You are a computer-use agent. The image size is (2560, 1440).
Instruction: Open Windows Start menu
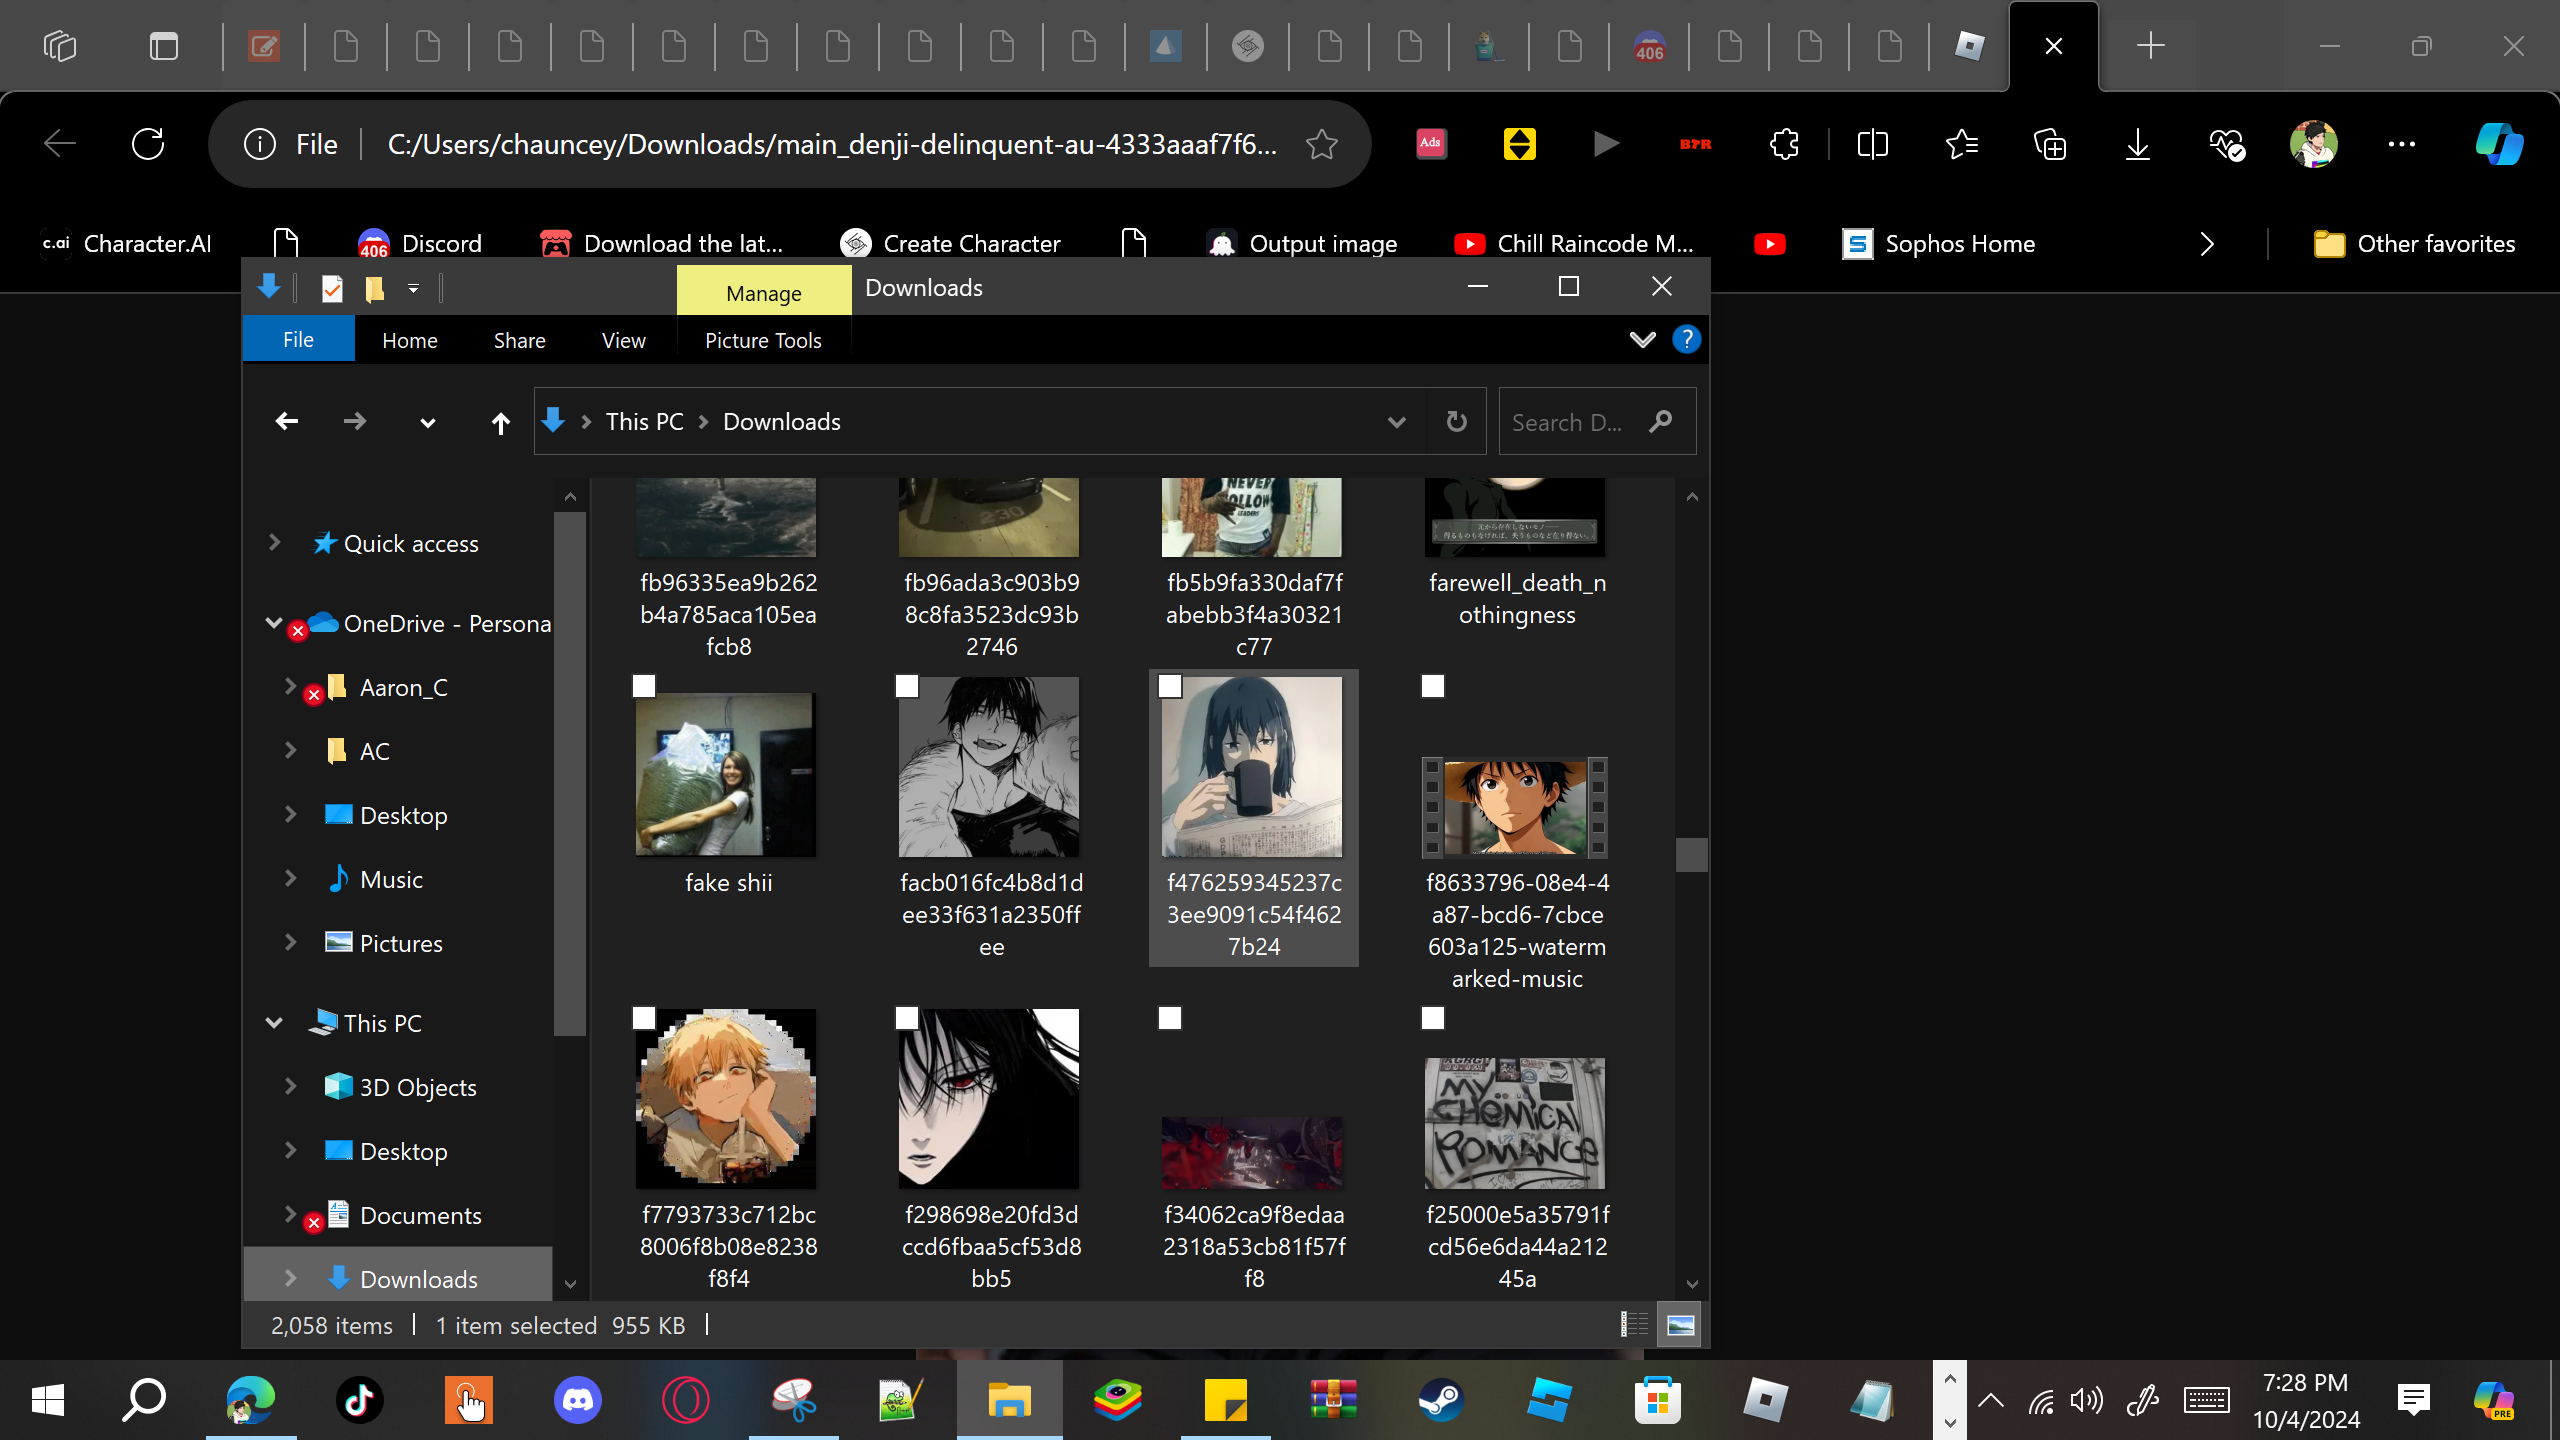point(47,1400)
